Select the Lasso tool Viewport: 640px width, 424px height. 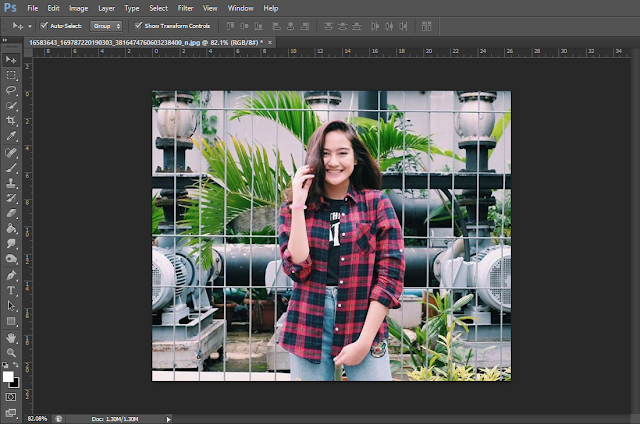[12, 90]
